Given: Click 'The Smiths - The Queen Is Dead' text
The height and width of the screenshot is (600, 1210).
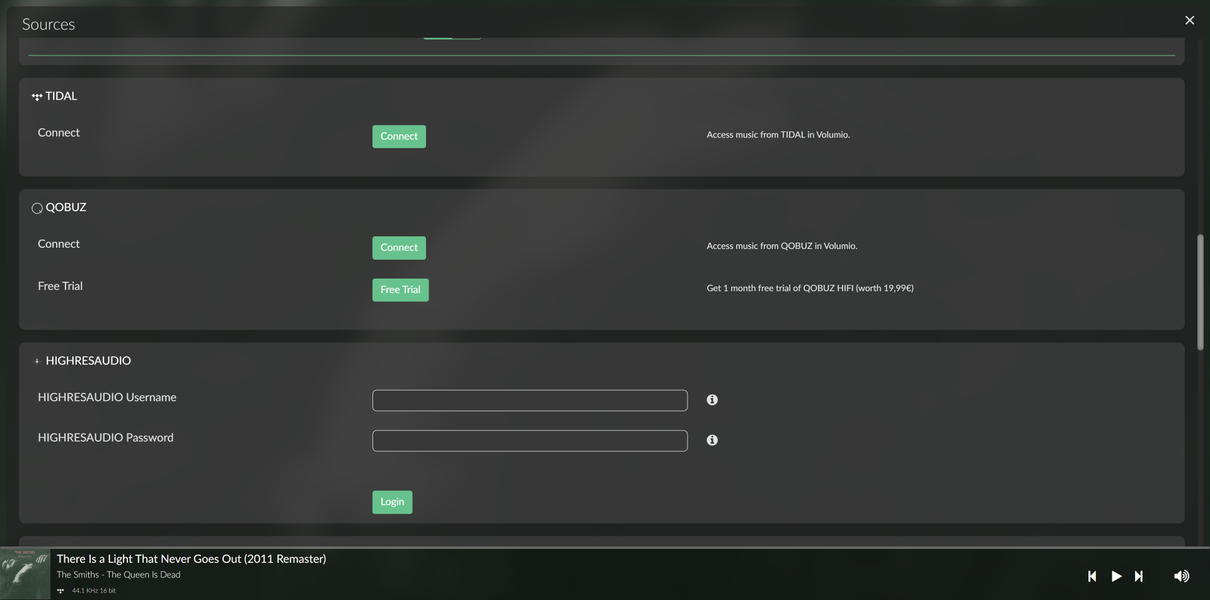Looking at the screenshot, I should point(118,575).
